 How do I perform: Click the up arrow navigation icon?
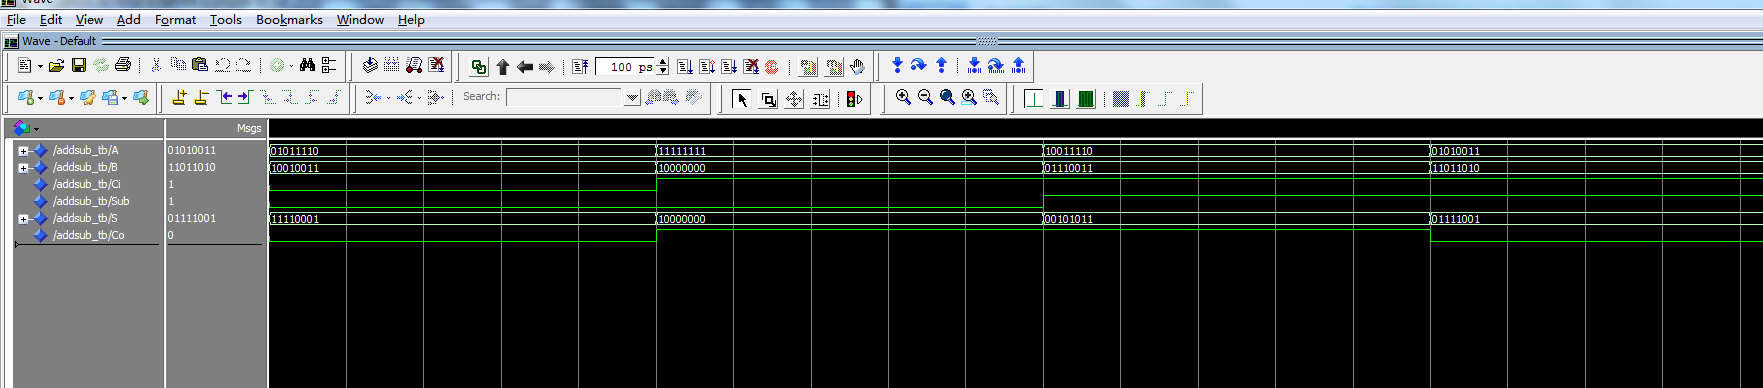[503, 67]
